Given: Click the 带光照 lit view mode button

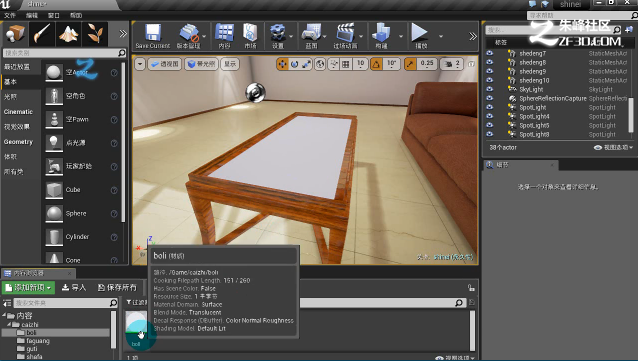Looking at the screenshot, I should pyautogui.click(x=201, y=64).
